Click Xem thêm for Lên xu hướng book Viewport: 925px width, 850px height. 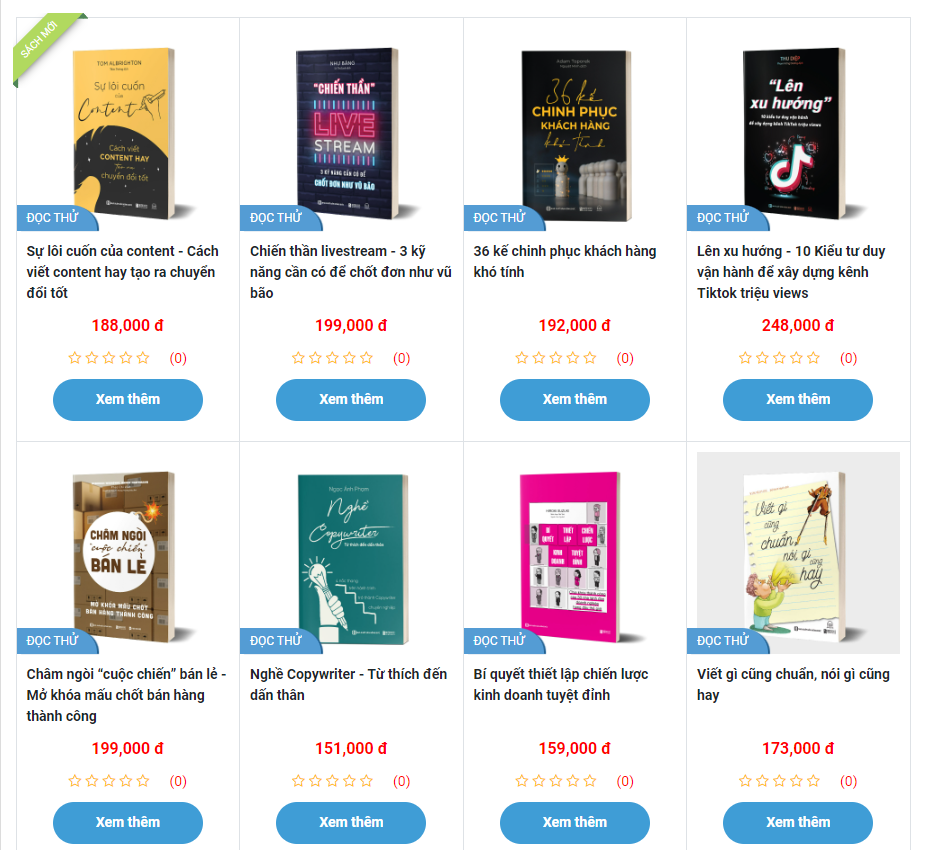tap(798, 399)
